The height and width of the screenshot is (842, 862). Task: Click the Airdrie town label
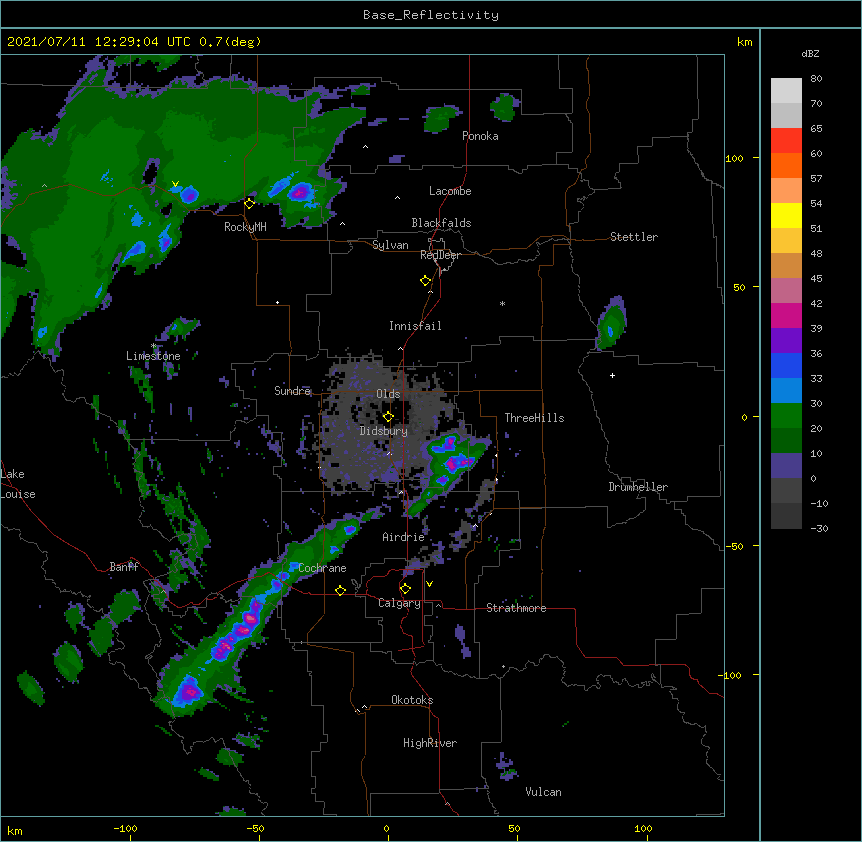(x=404, y=537)
